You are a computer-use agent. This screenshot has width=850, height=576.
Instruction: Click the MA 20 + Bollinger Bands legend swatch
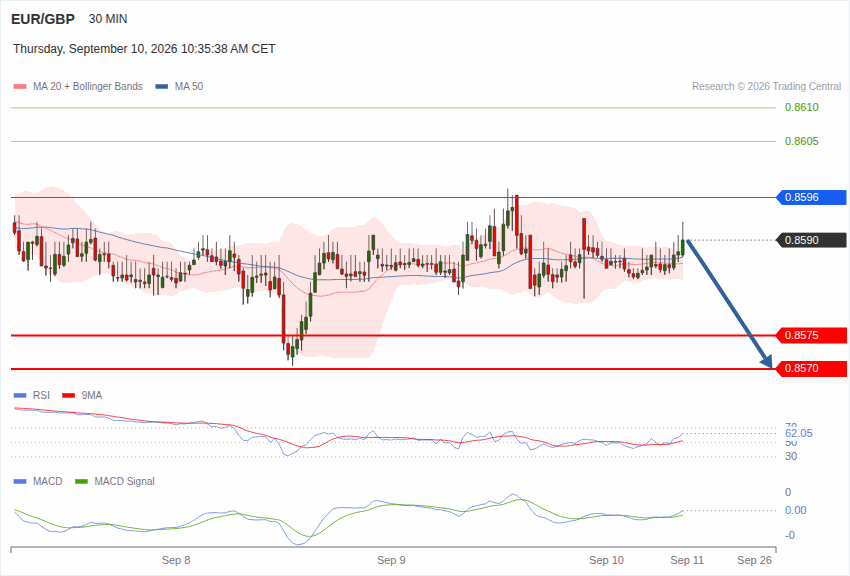[20, 87]
